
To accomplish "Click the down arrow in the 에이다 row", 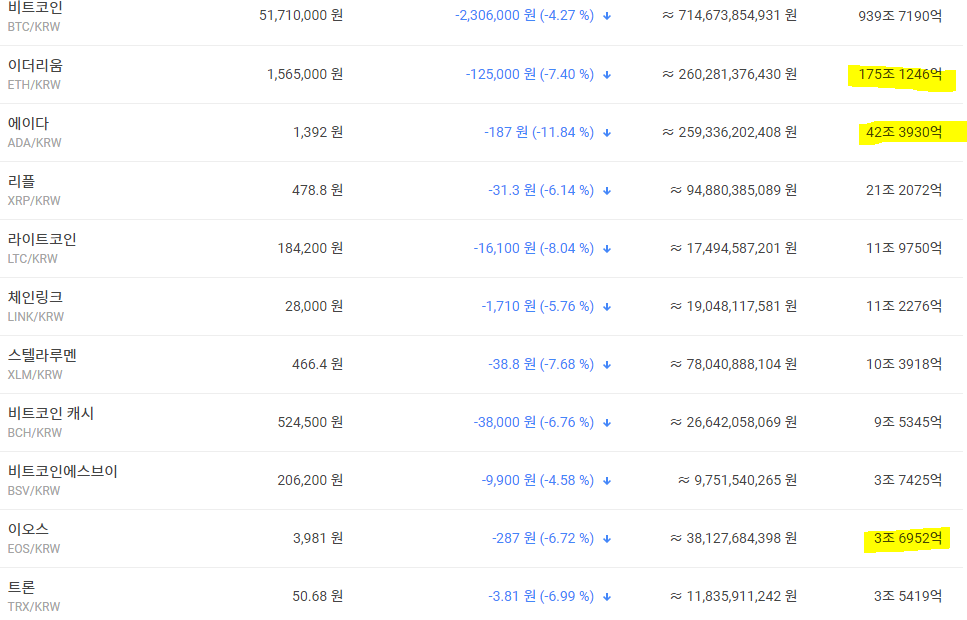I will pos(607,133).
